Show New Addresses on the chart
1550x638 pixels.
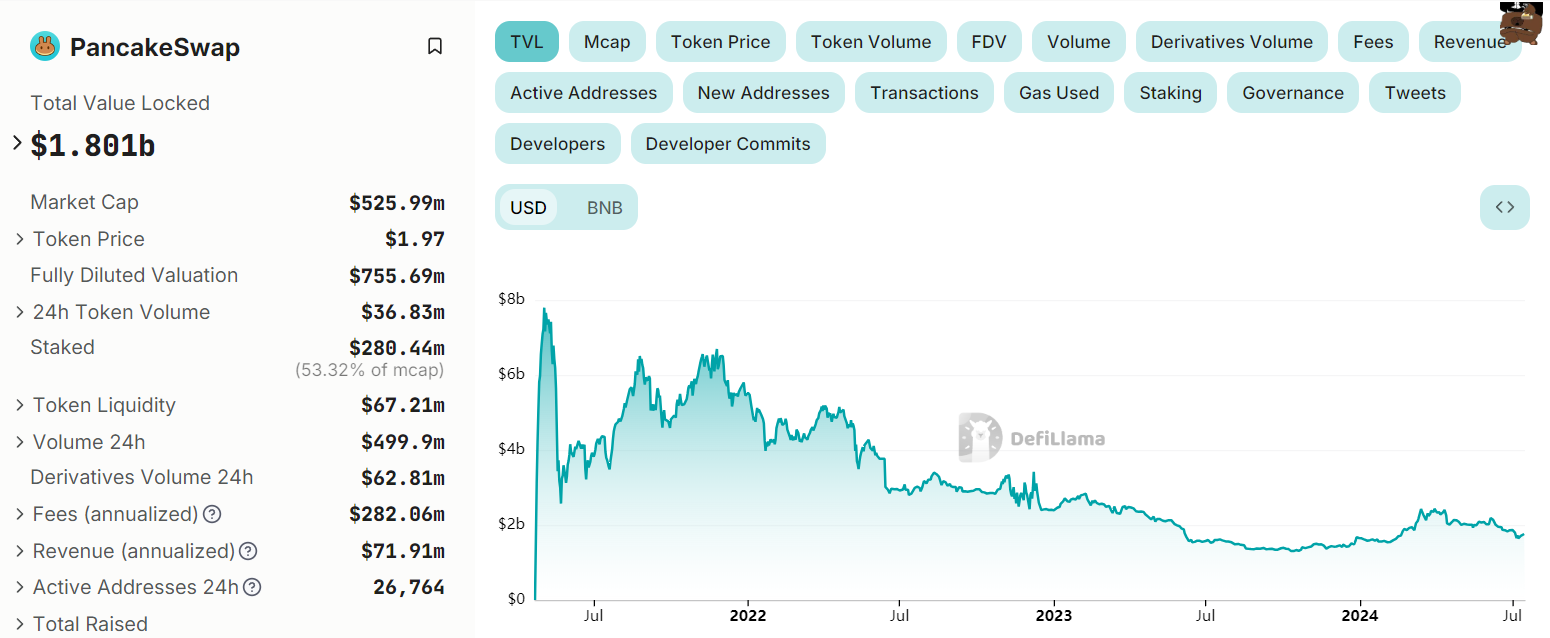764,93
